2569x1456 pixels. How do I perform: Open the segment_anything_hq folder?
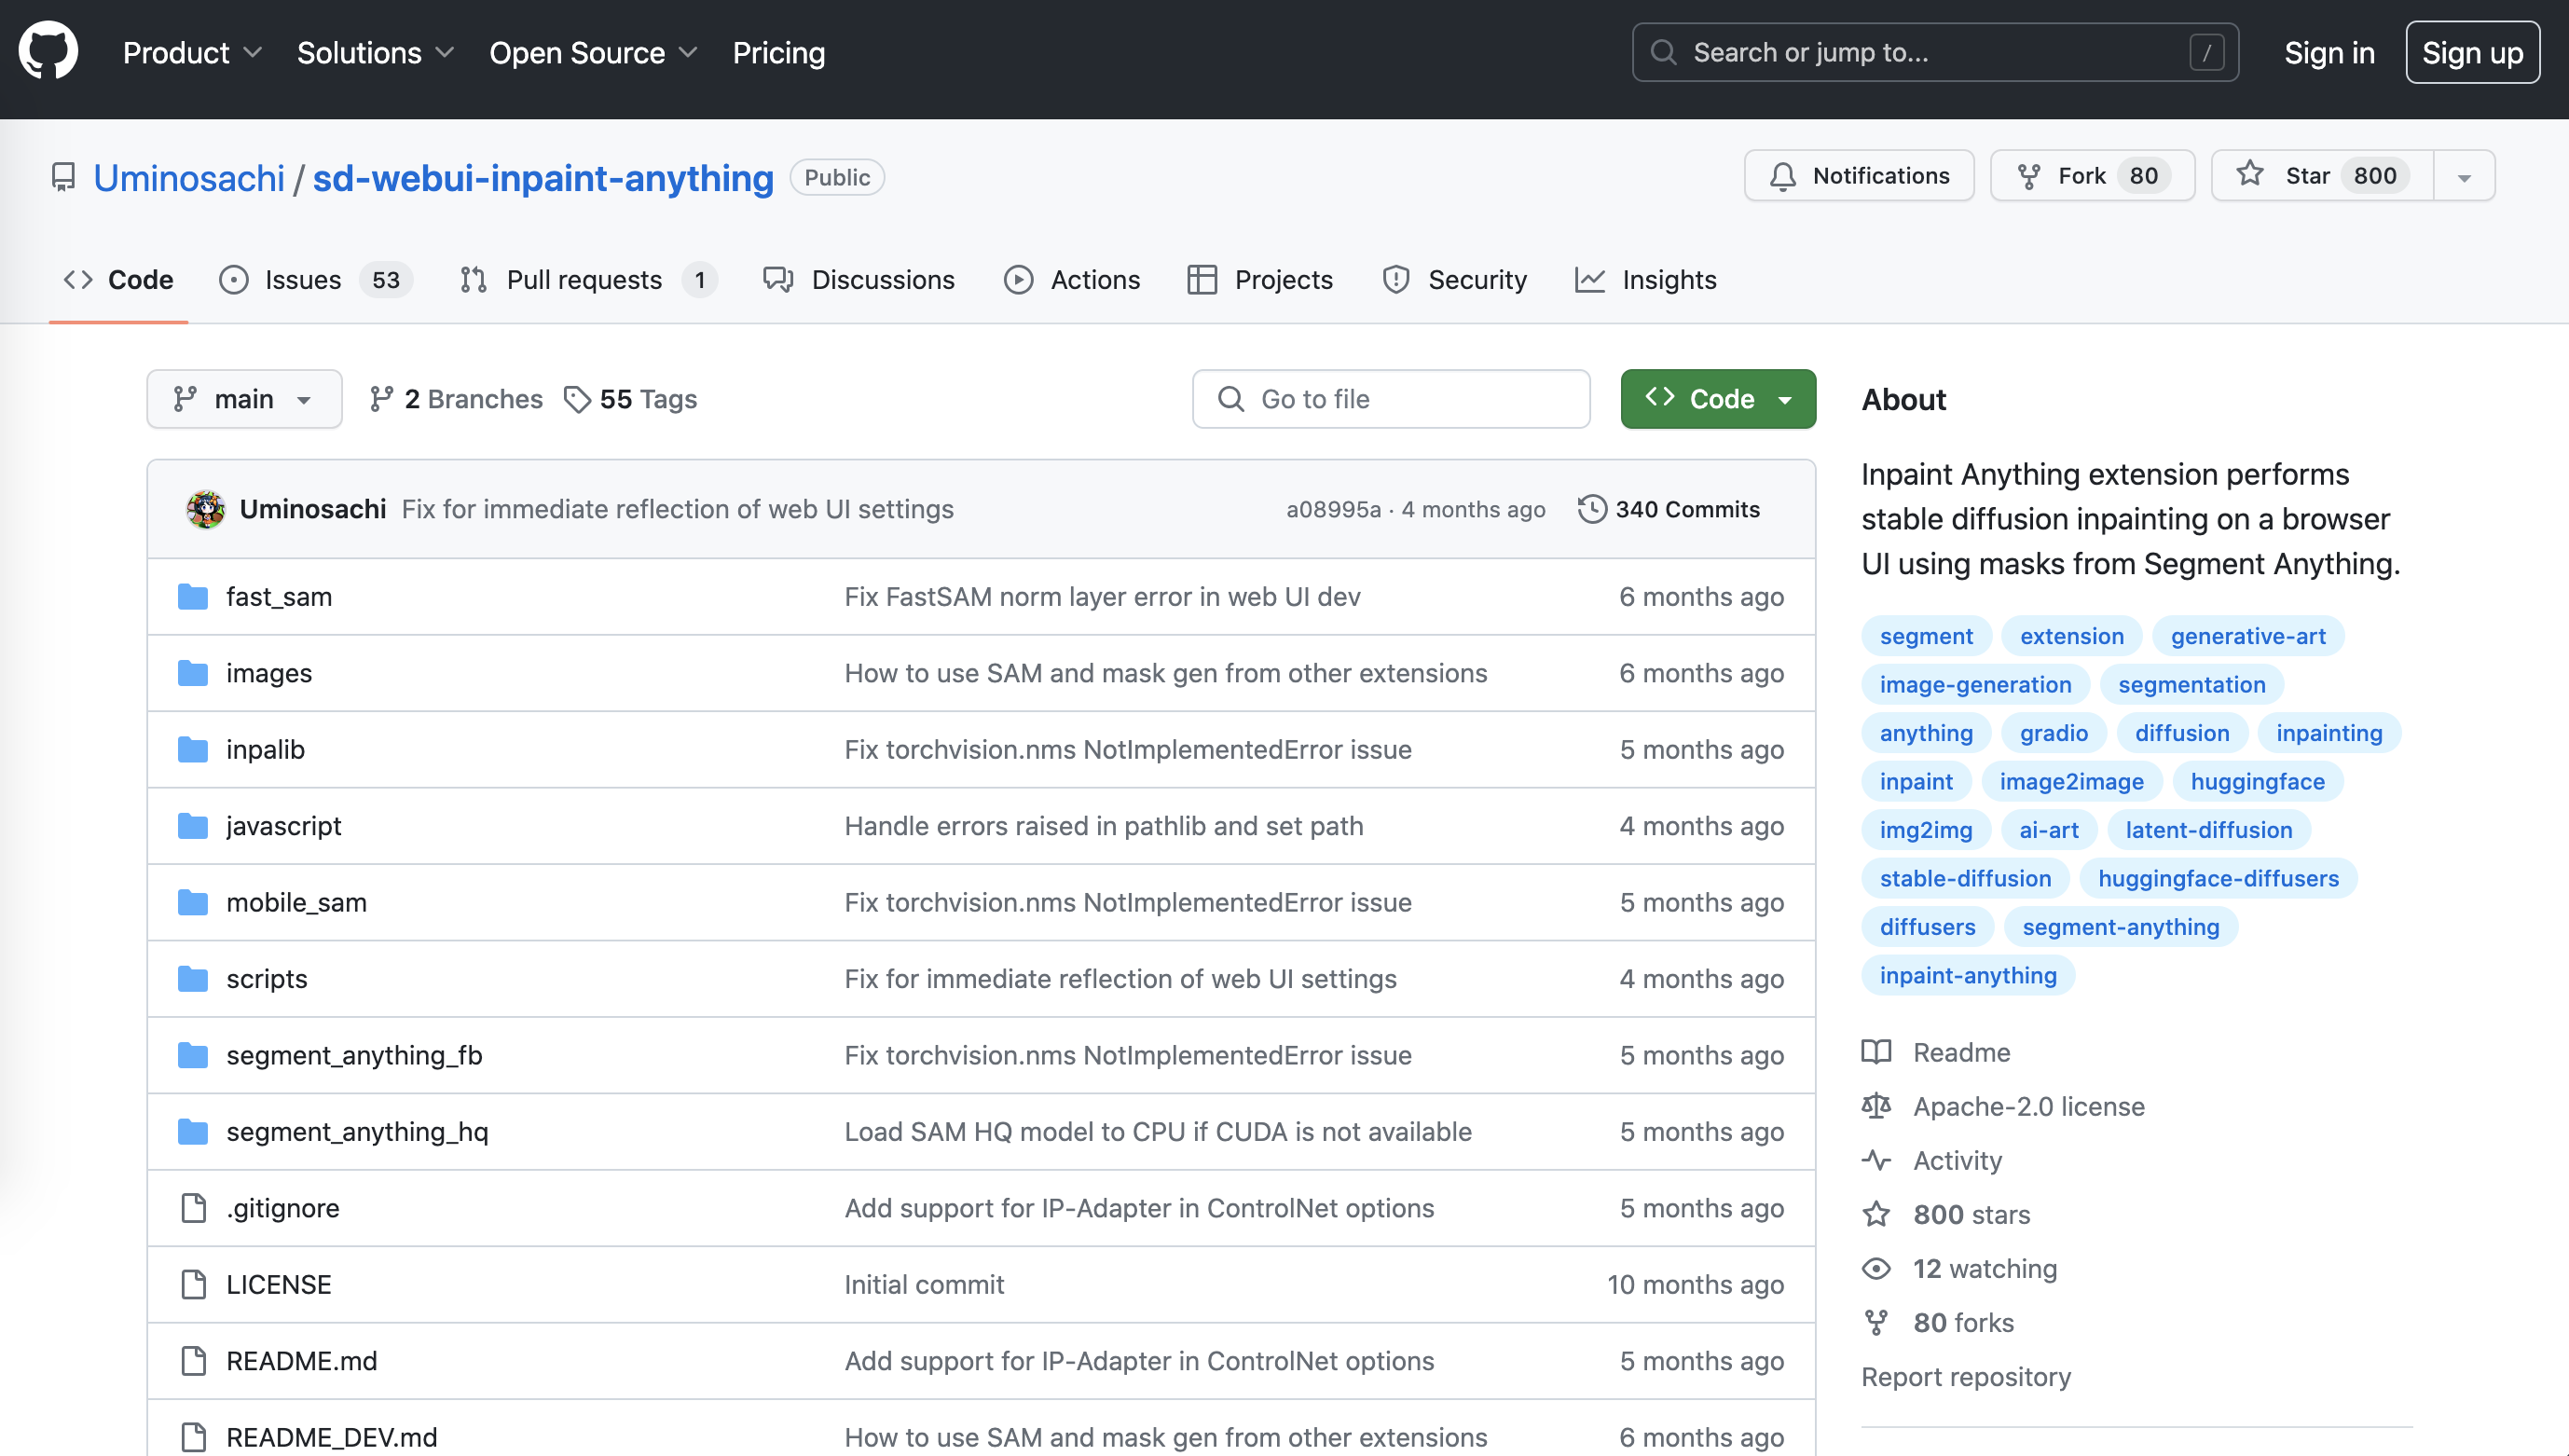[357, 1131]
